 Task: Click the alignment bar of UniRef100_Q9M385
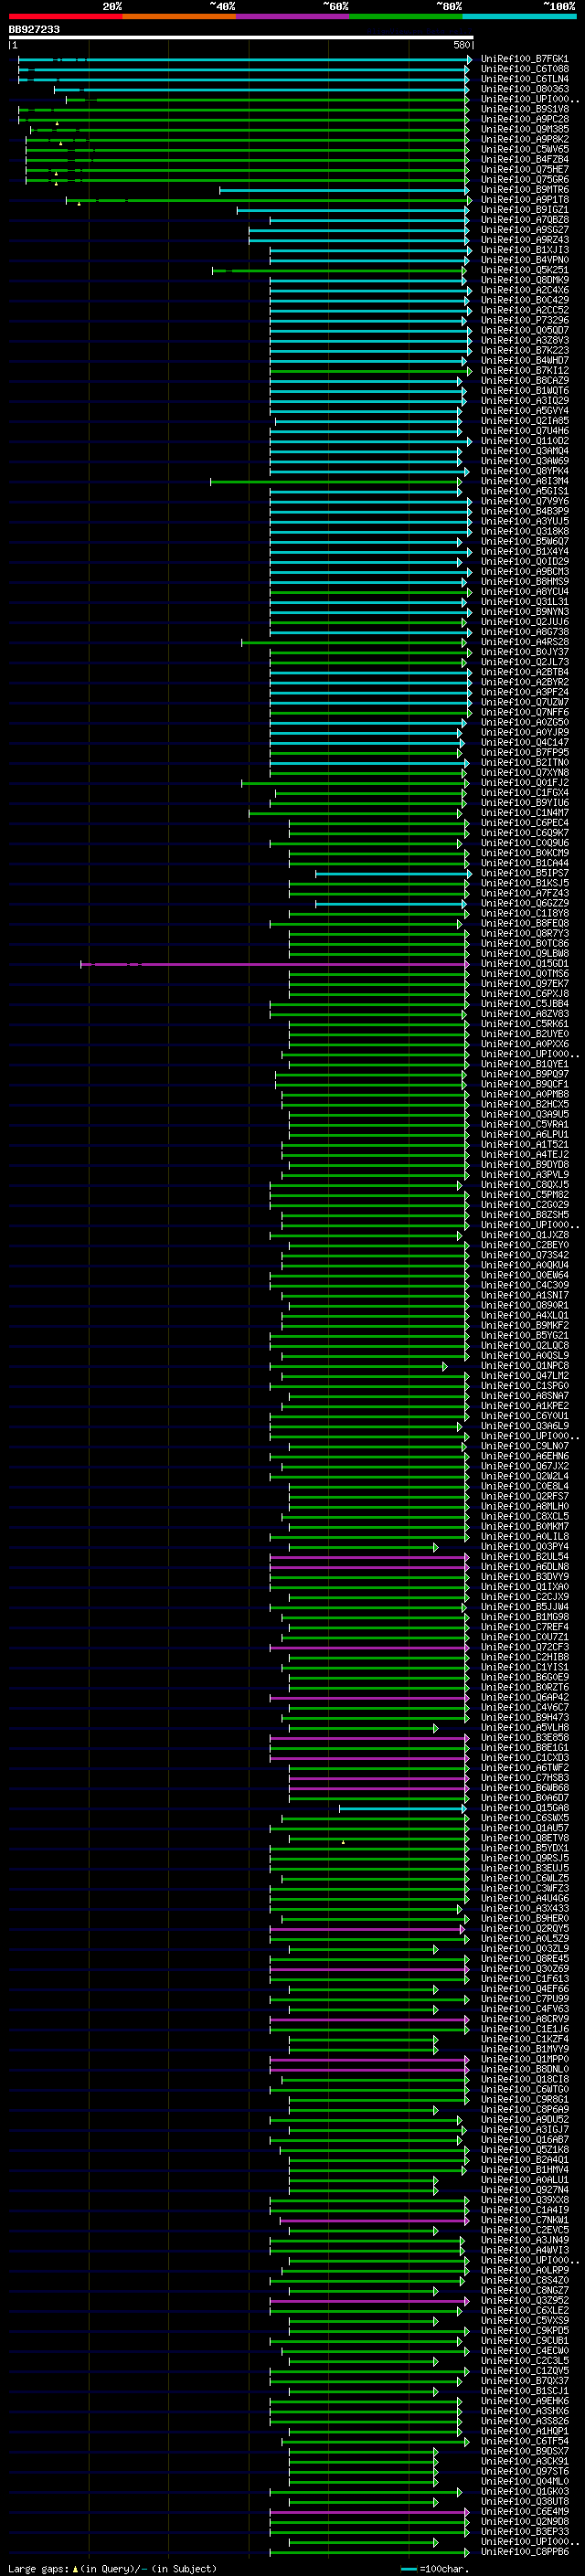249,130
